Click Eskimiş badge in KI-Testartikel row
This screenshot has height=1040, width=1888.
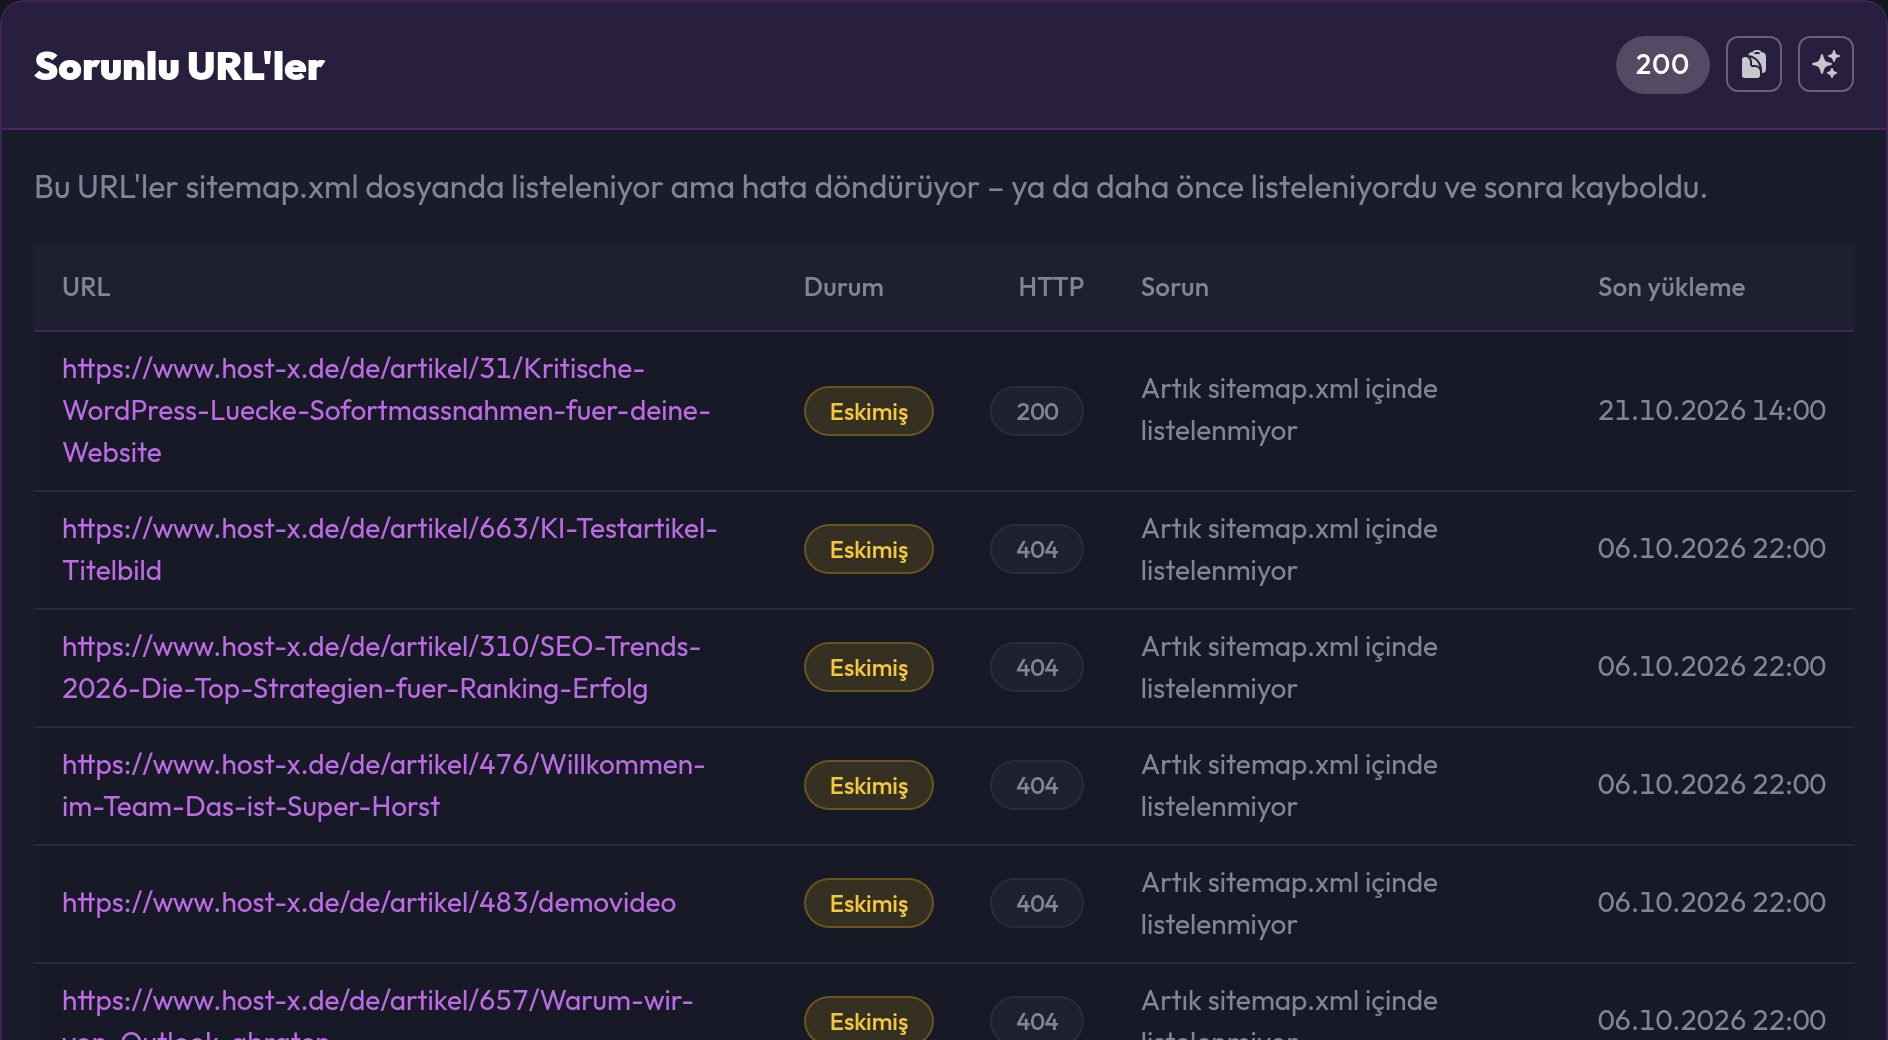click(x=868, y=549)
